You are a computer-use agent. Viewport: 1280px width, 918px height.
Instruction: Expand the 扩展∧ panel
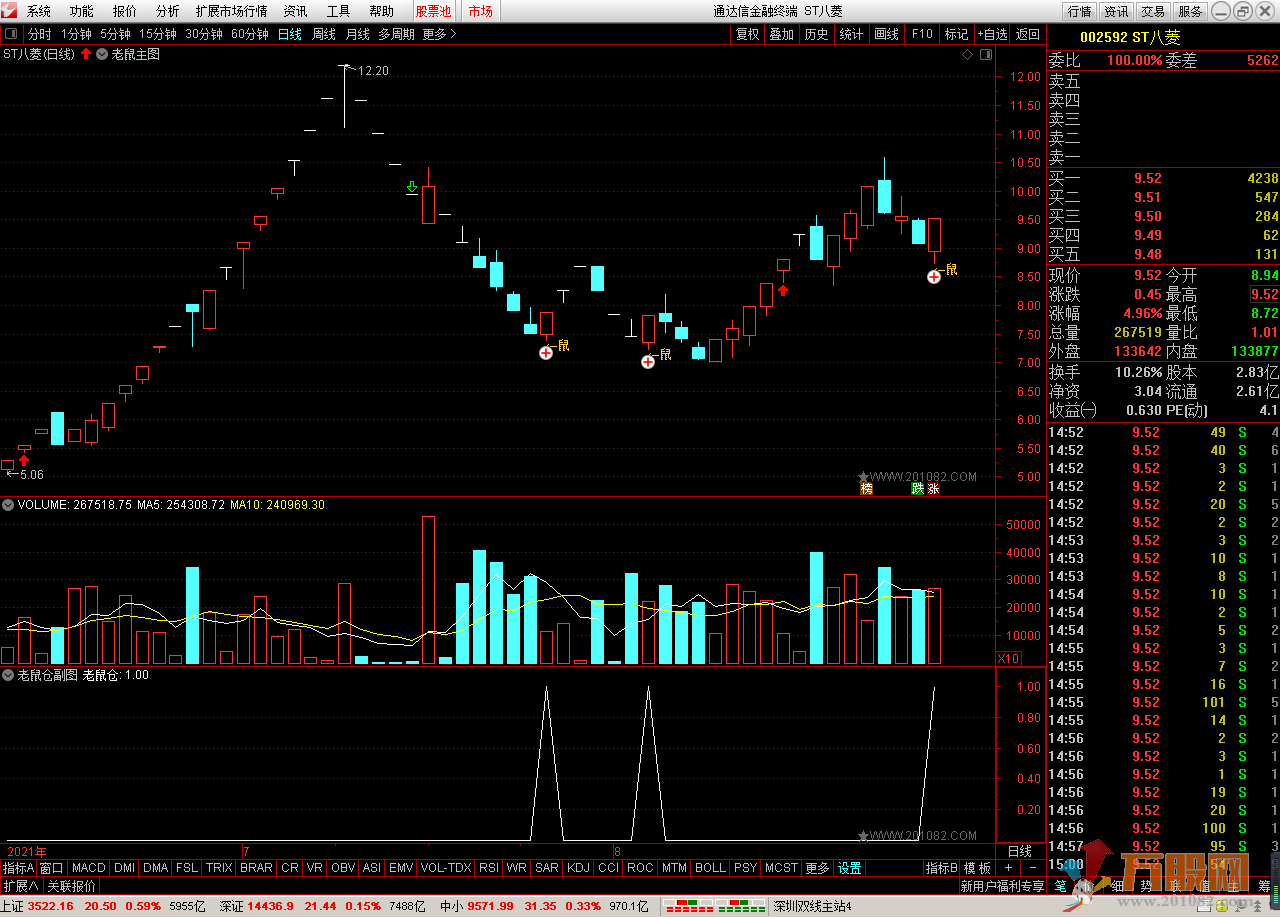[20, 886]
